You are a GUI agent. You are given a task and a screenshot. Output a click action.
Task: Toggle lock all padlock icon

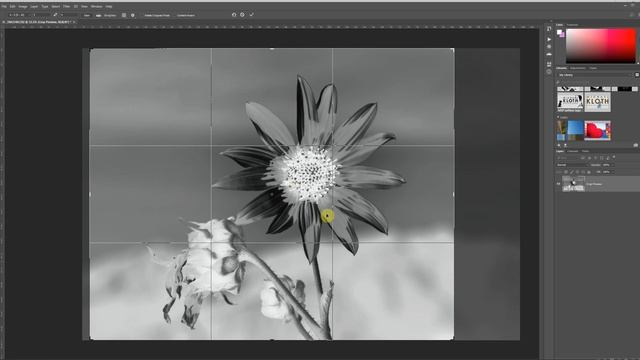tap(589, 172)
